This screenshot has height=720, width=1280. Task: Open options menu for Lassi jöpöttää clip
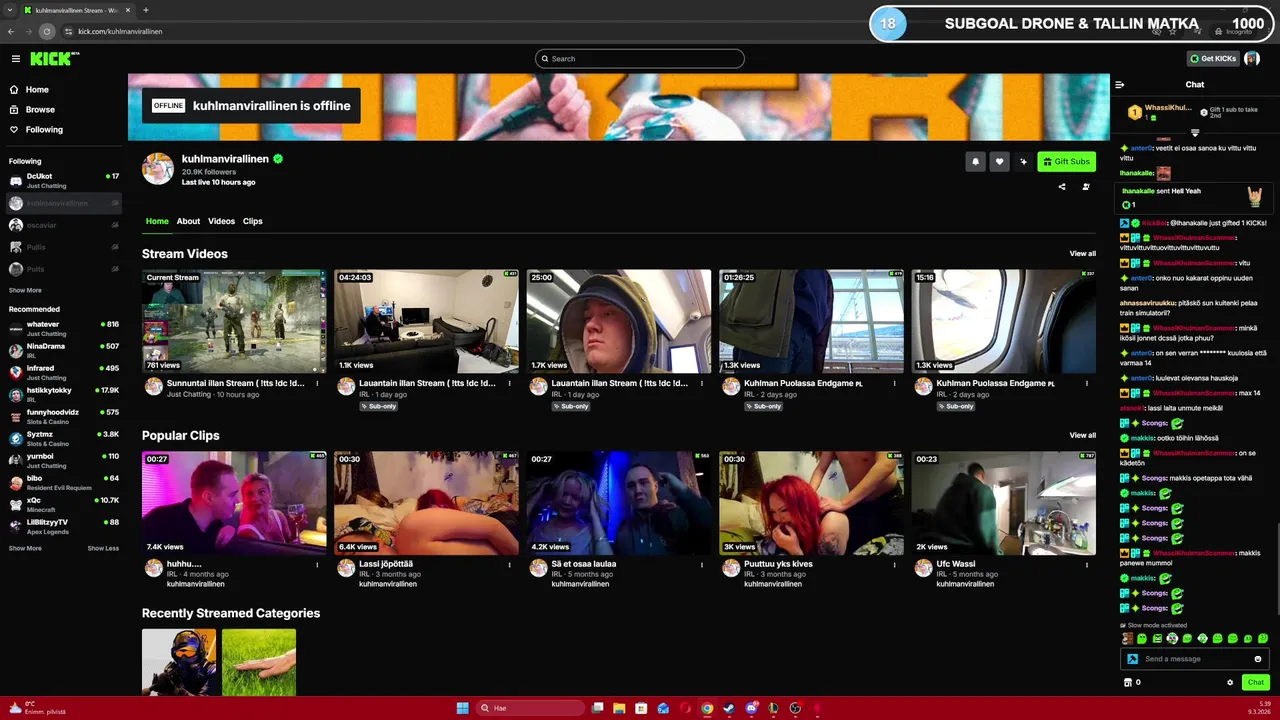click(510, 564)
